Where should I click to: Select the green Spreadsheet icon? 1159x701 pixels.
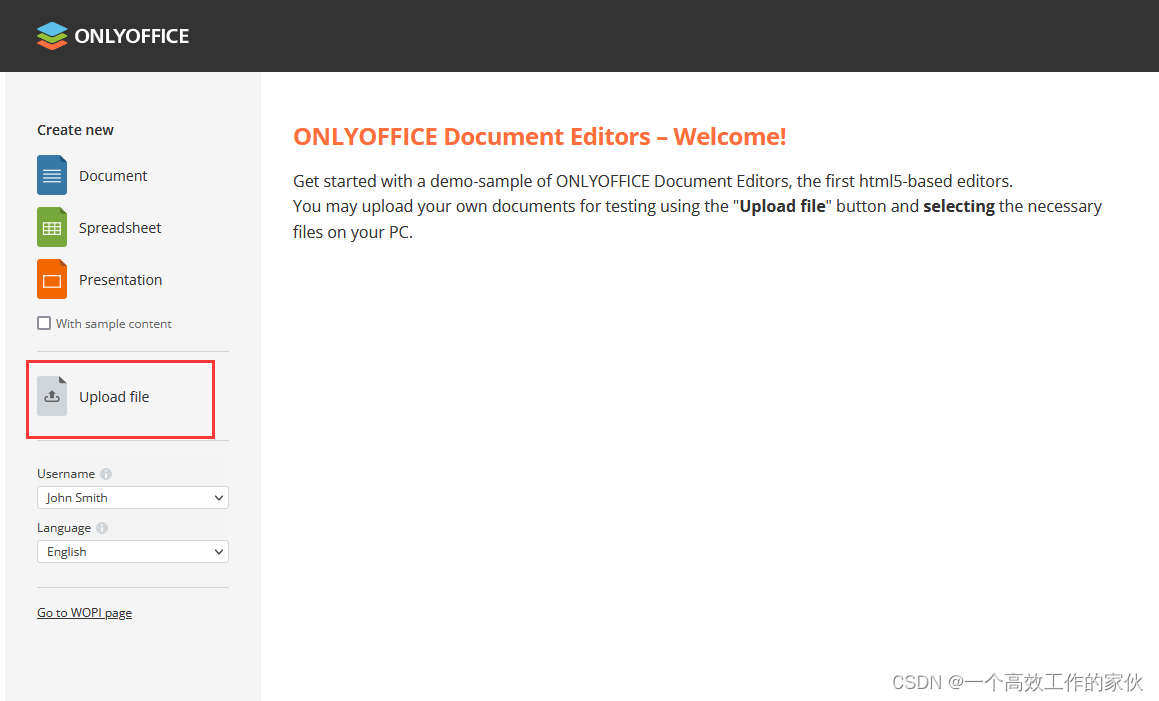point(51,227)
